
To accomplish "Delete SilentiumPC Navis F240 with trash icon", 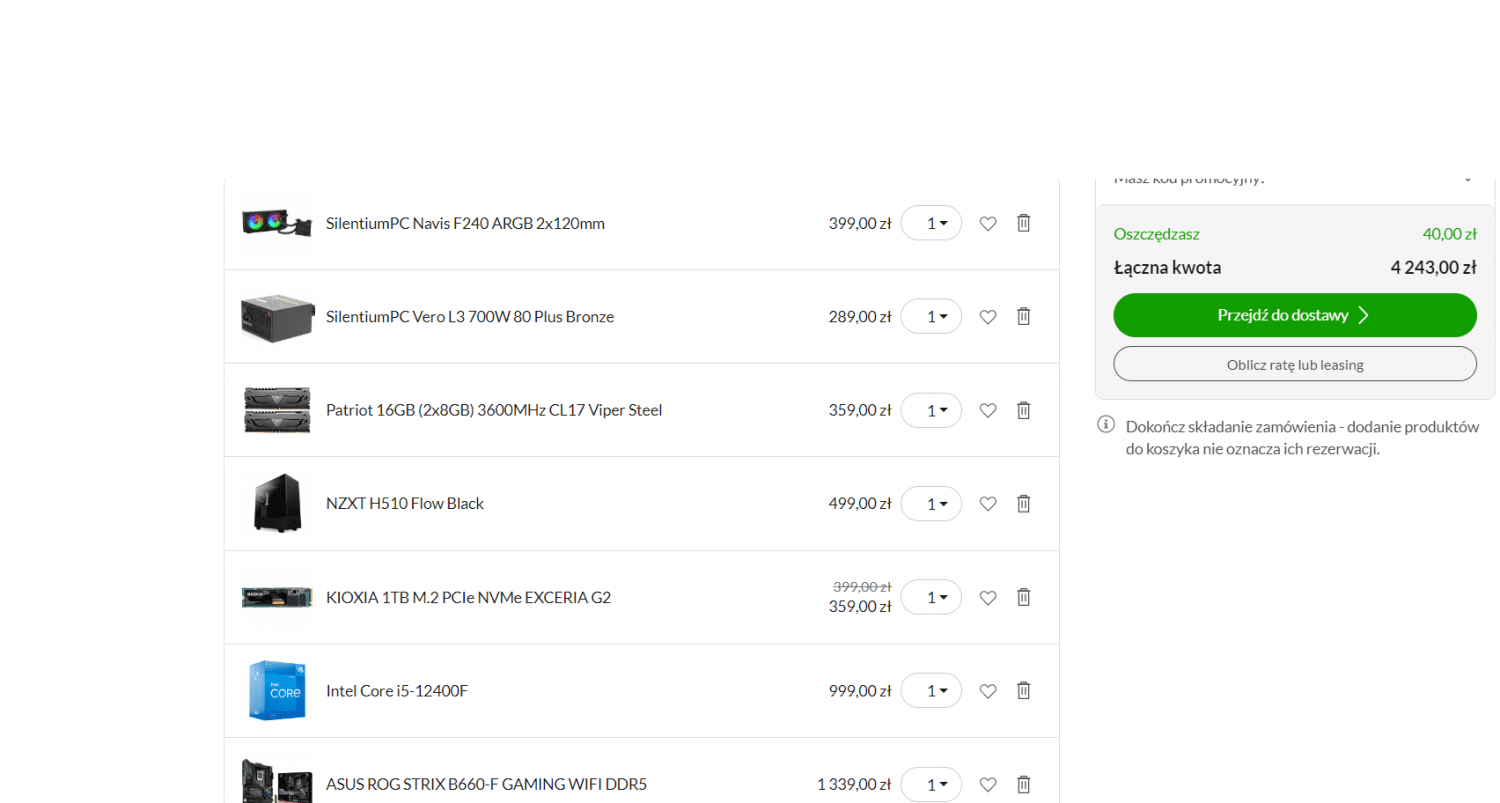I will pyautogui.click(x=1023, y=223).
